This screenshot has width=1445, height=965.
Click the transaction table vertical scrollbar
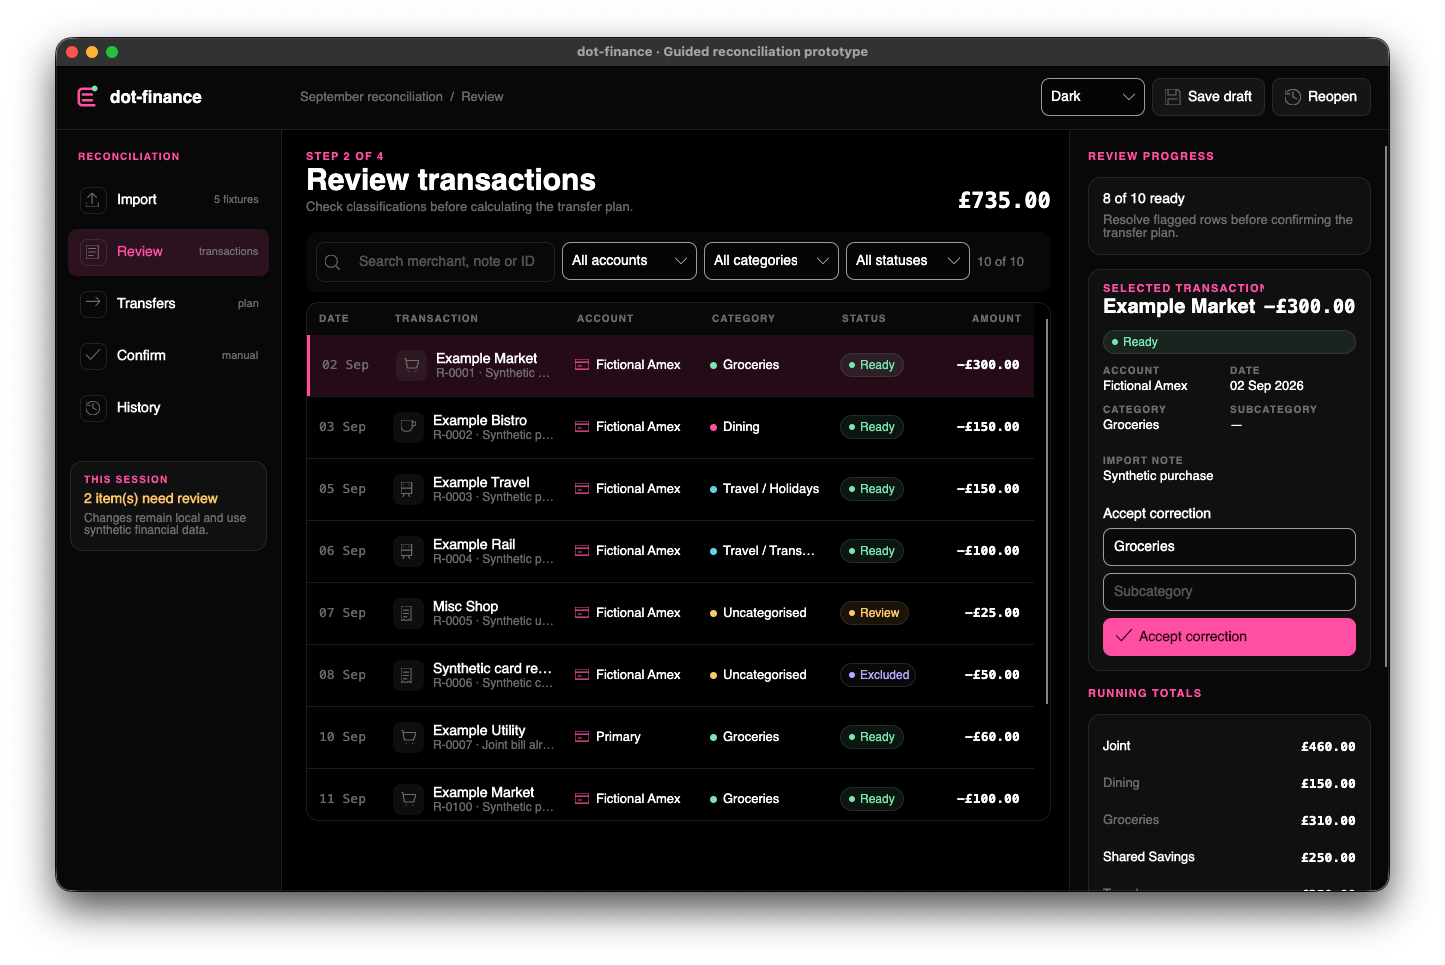[x=1046, y=511]
